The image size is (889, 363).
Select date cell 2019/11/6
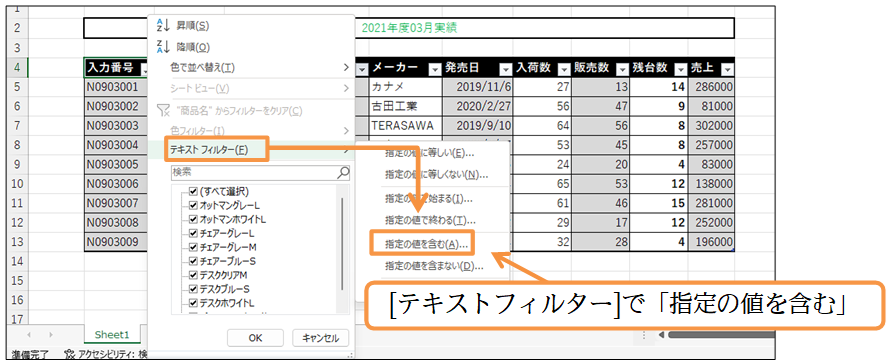pos(477,87)
